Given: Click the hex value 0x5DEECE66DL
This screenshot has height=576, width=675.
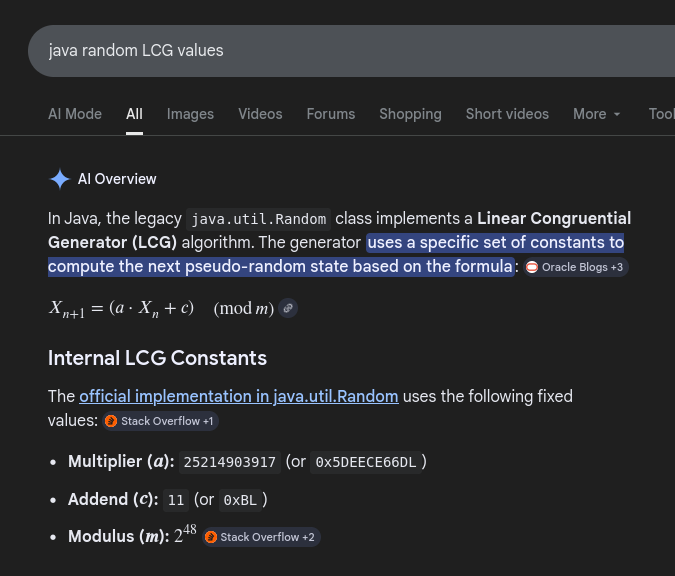Looking at the screenshot, I should (x=366, y=462).
